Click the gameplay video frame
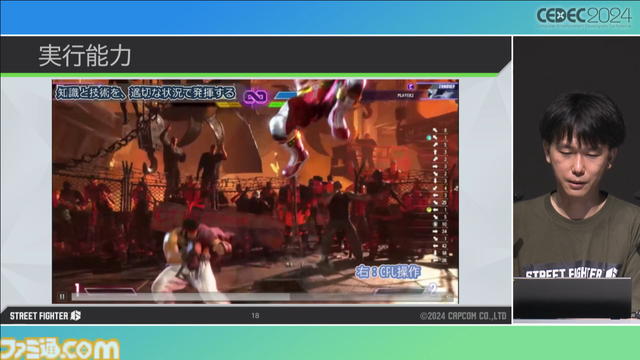The height and width of the screenshot is (360, 640). [x=255, y=191]
